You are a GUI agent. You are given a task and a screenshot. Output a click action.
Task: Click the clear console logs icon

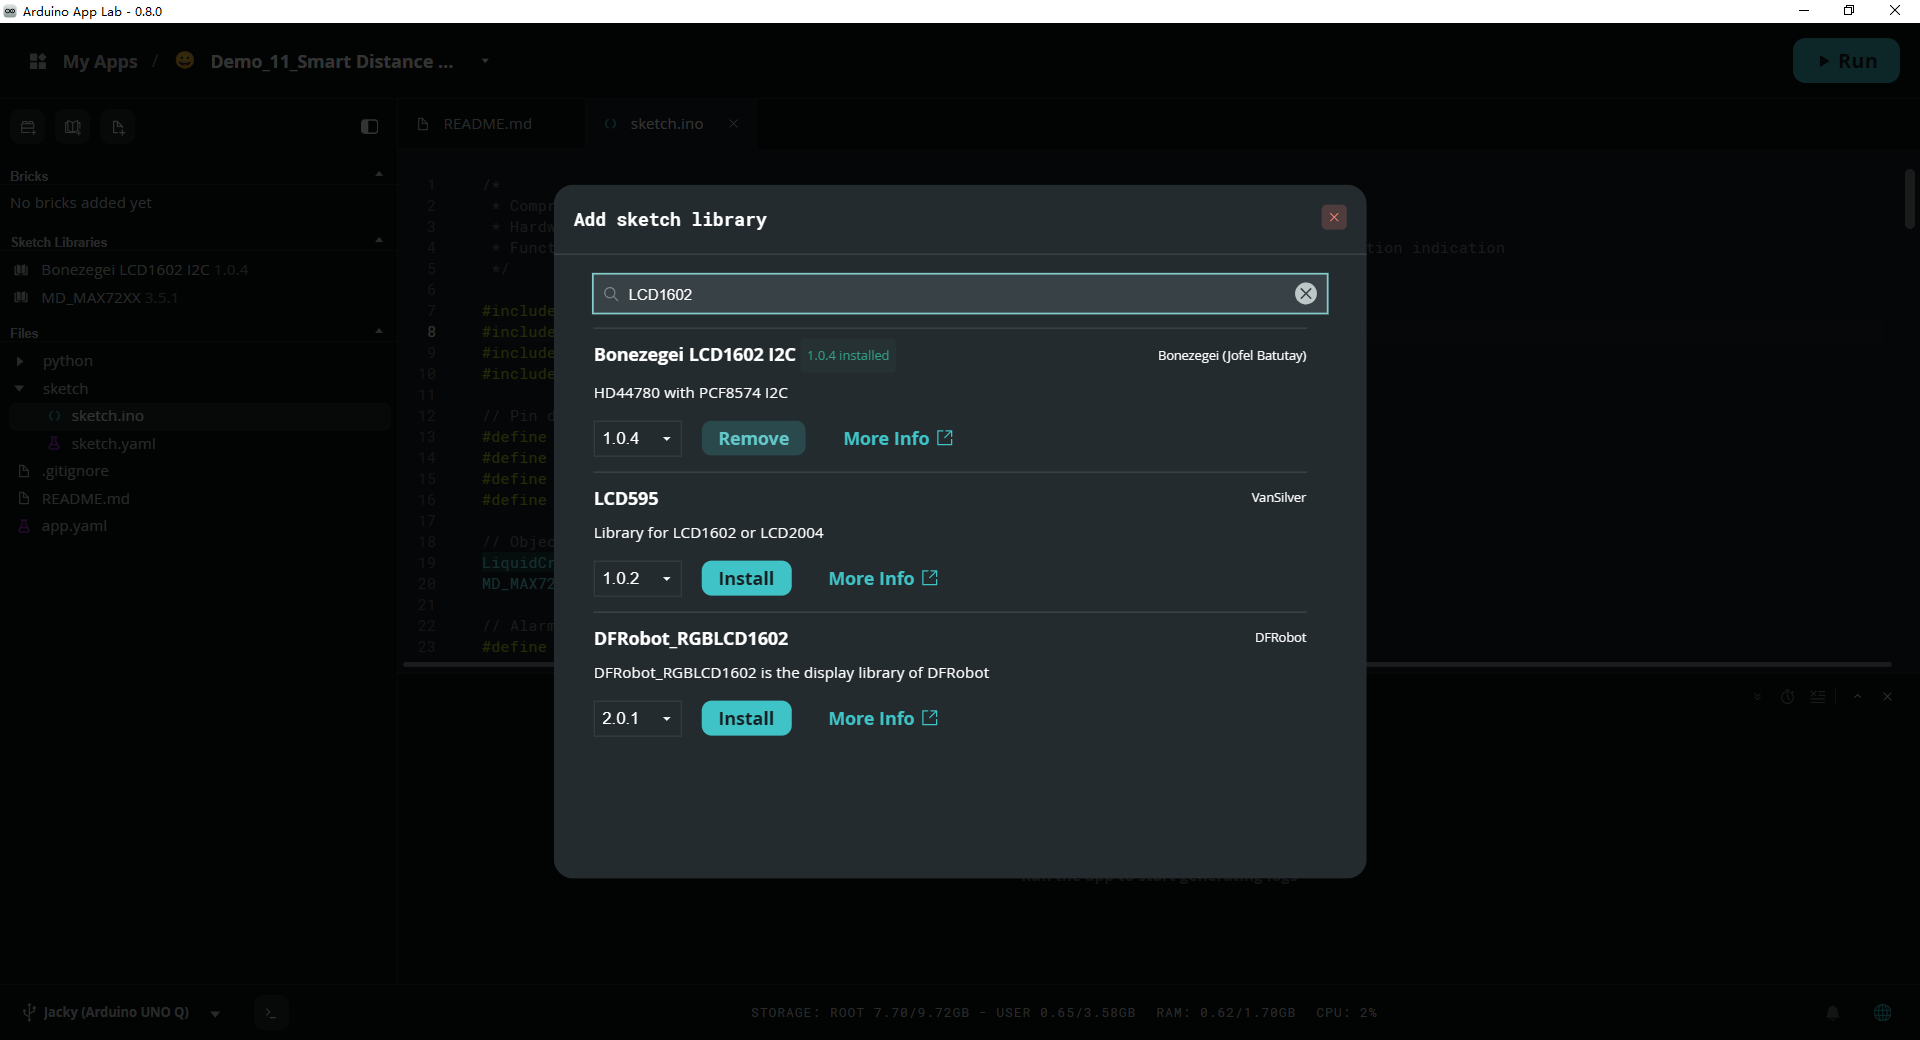pyautogui.click(x=1818, y=697)
